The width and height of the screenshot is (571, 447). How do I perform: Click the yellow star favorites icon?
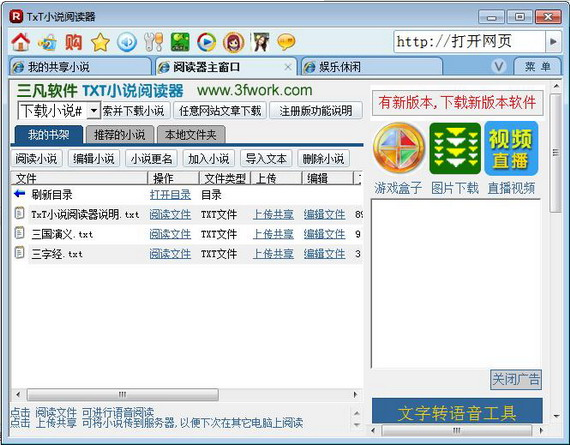(101, 42)
